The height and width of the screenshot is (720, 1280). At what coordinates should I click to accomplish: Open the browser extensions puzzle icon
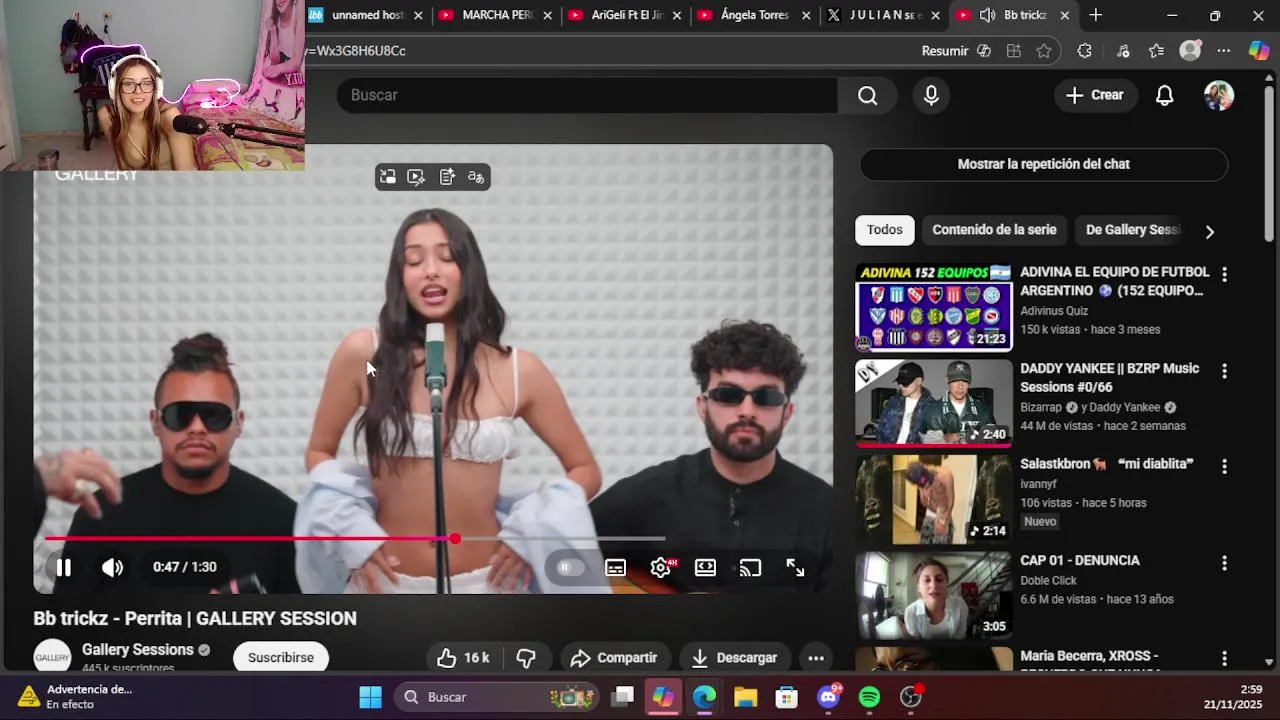[1085, 51]
